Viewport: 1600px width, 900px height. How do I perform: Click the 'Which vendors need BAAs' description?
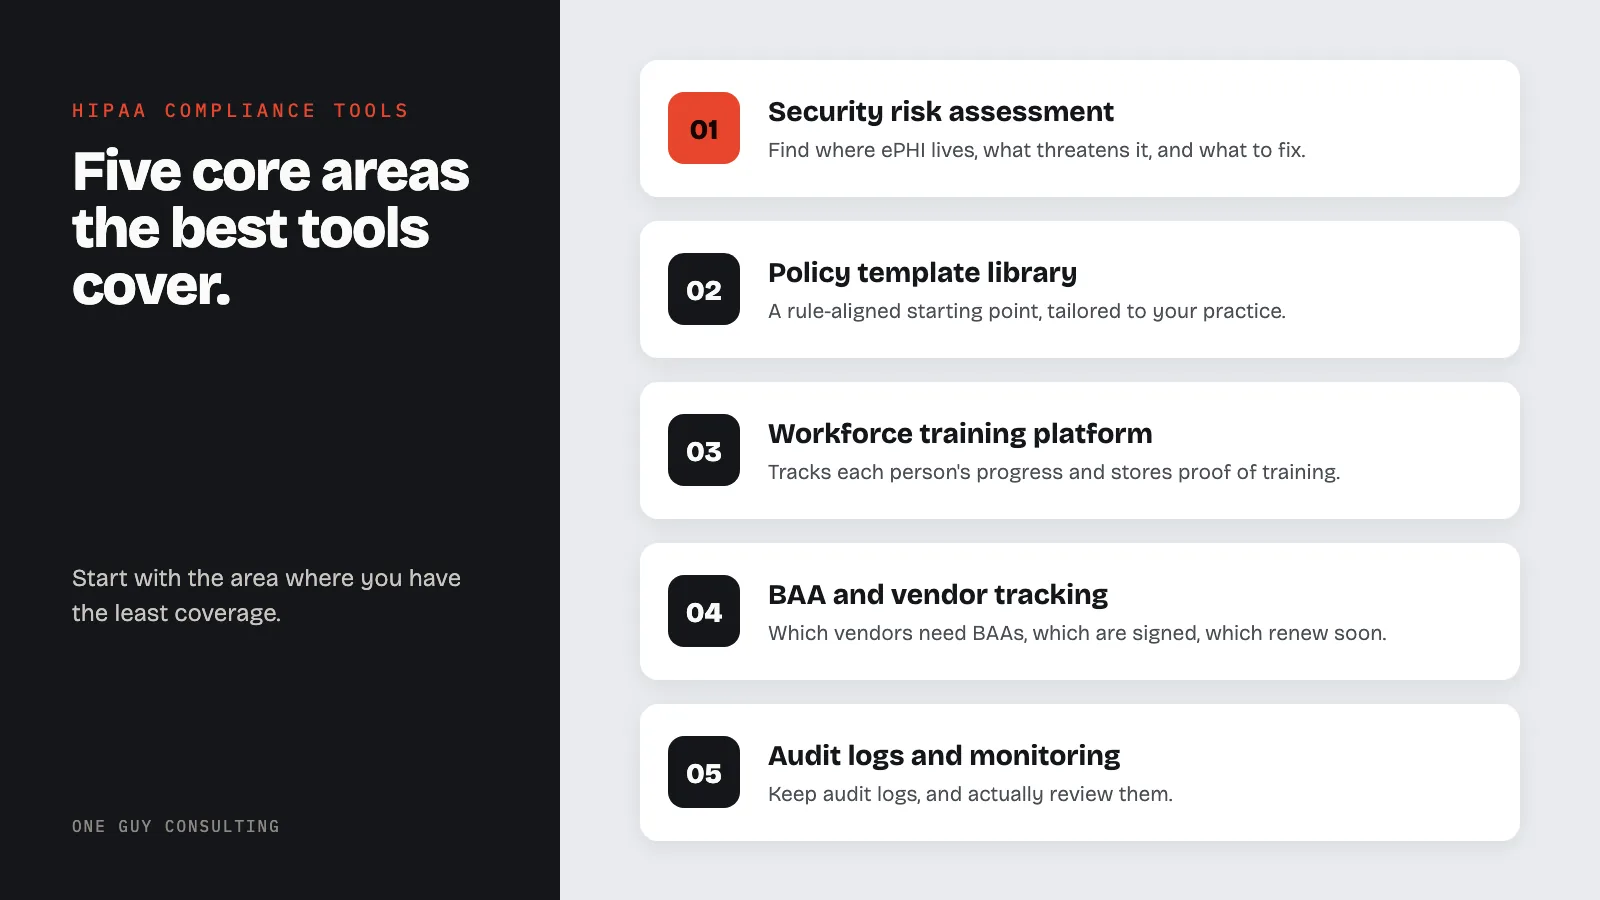[x=1077, y=633]
